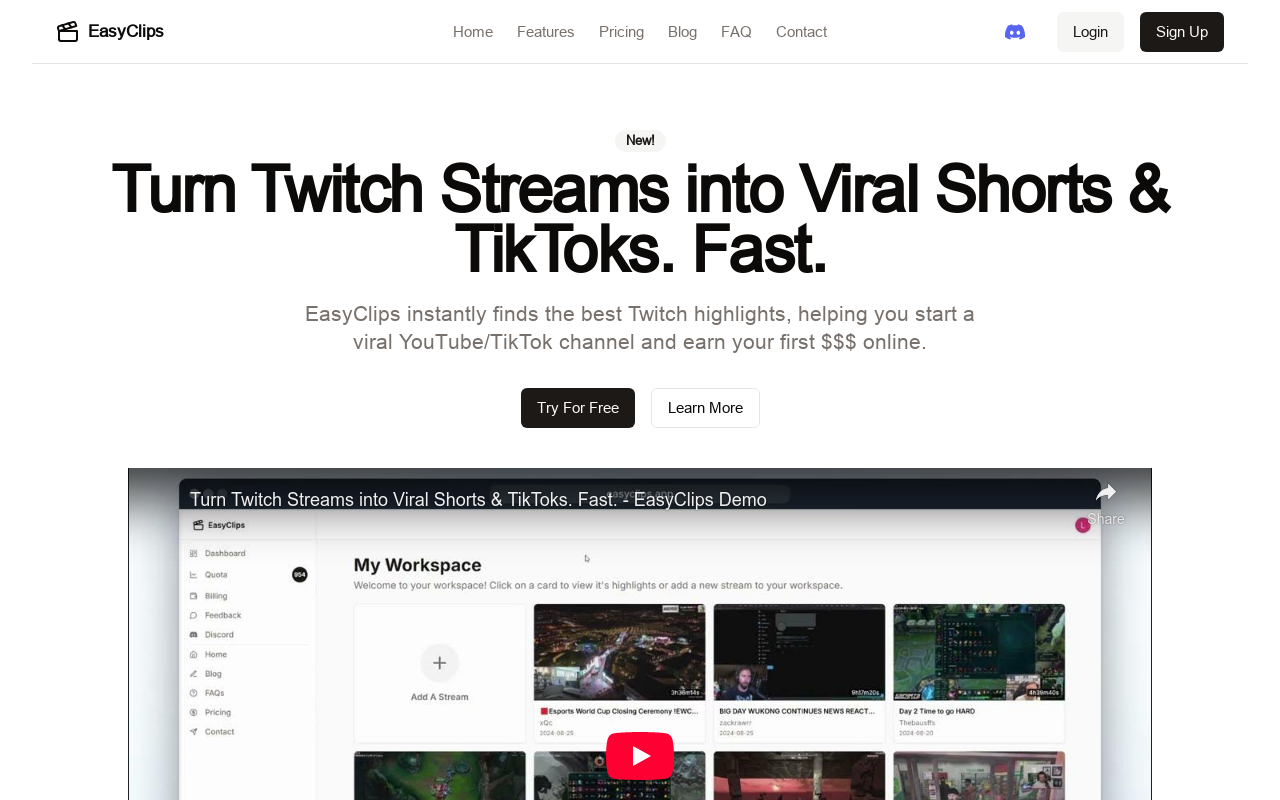Viewport: 1280px width, 800px height.
Task: Open the Discord icon link in header
Action: click(1015, 32)
